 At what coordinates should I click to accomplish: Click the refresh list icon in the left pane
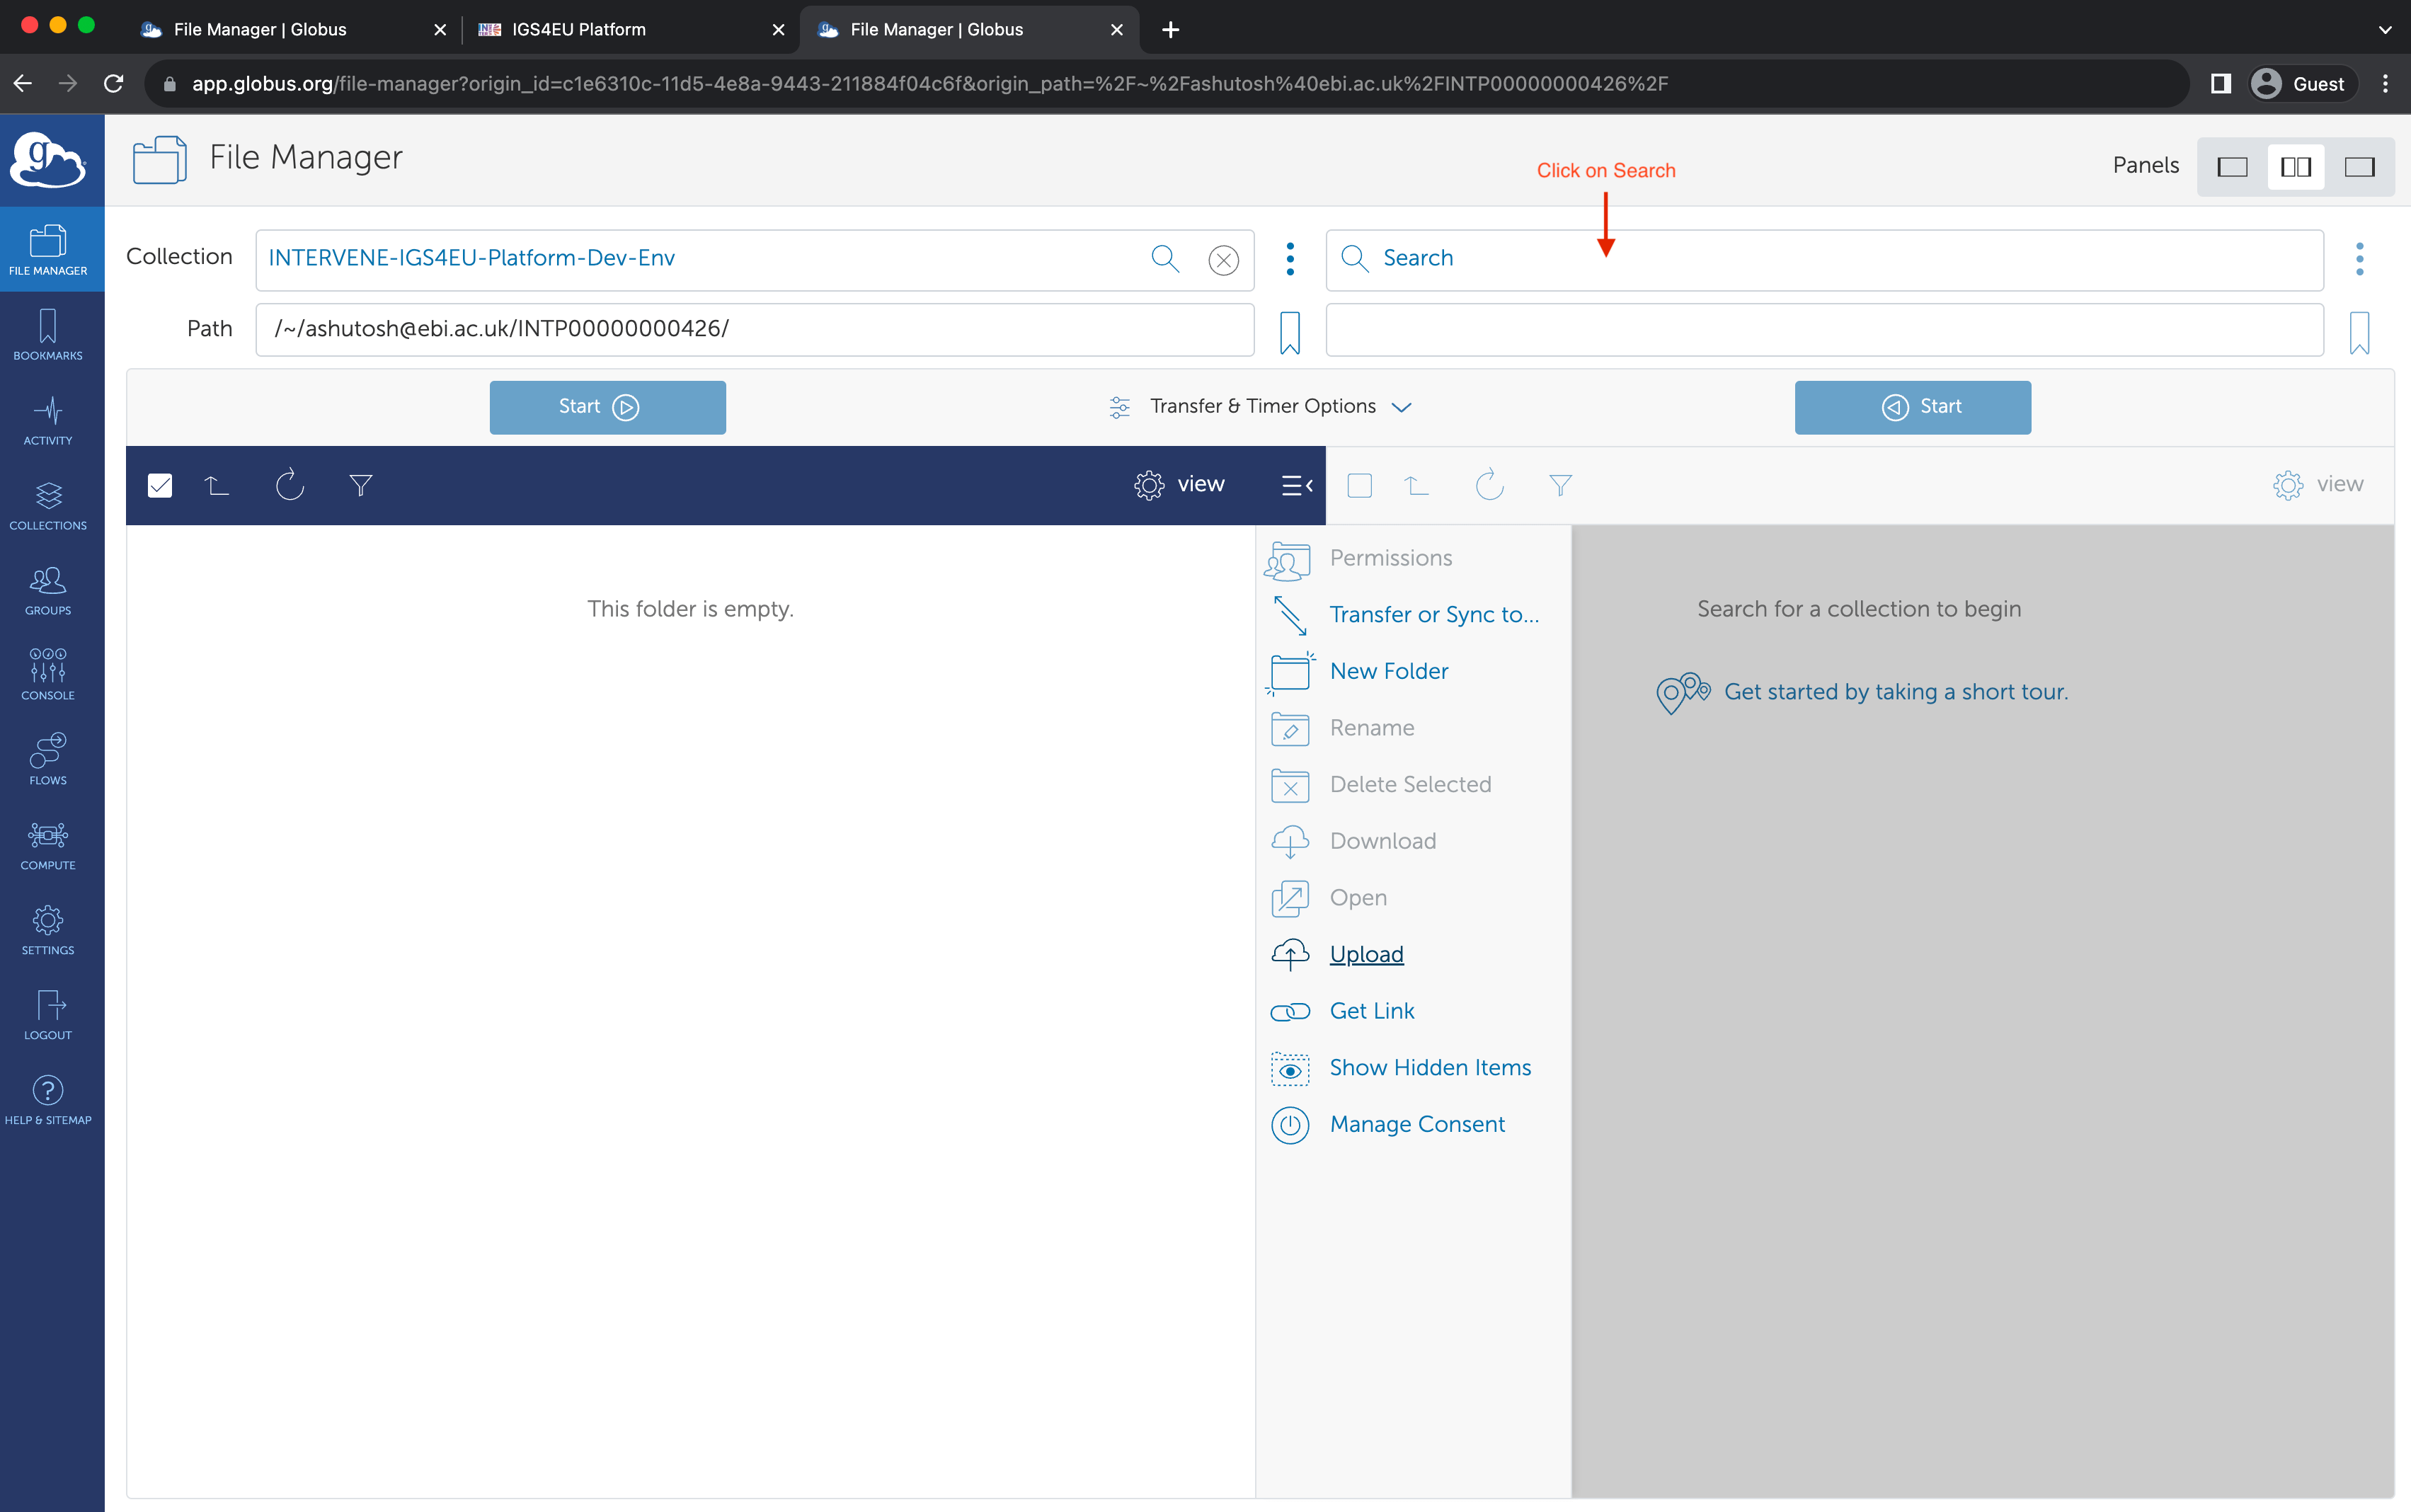pyautogui.click(x=289, y=485)
